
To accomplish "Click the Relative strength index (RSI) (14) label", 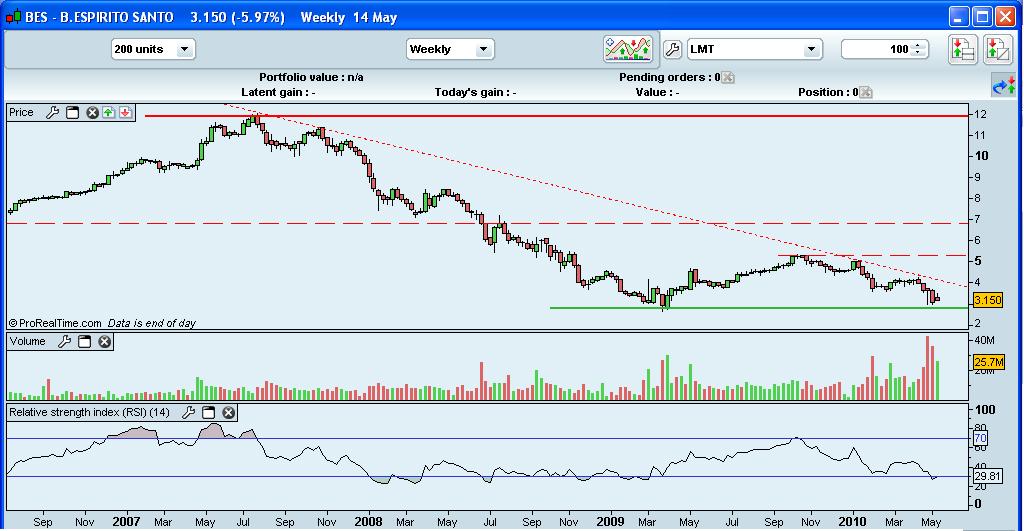I will tap(89, 412).
